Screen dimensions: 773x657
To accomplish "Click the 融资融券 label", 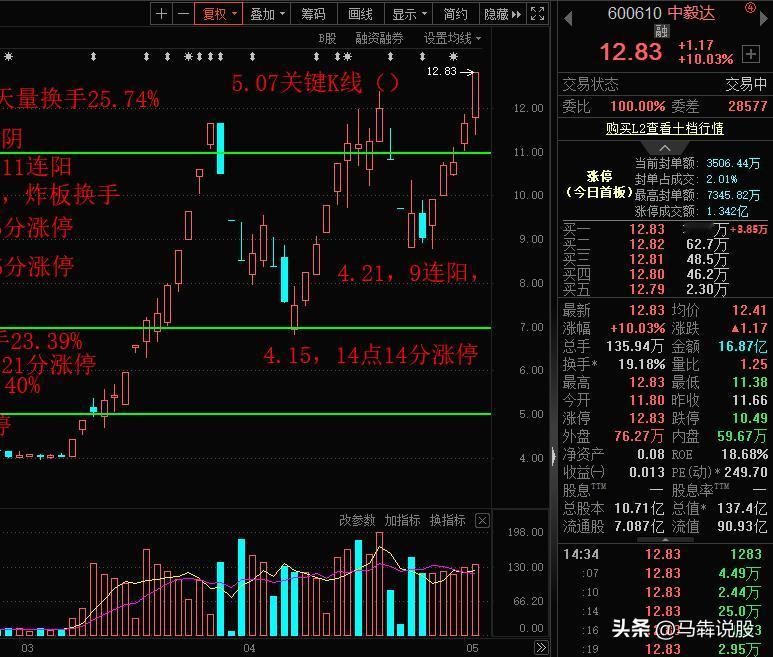I will coord(379,38).
